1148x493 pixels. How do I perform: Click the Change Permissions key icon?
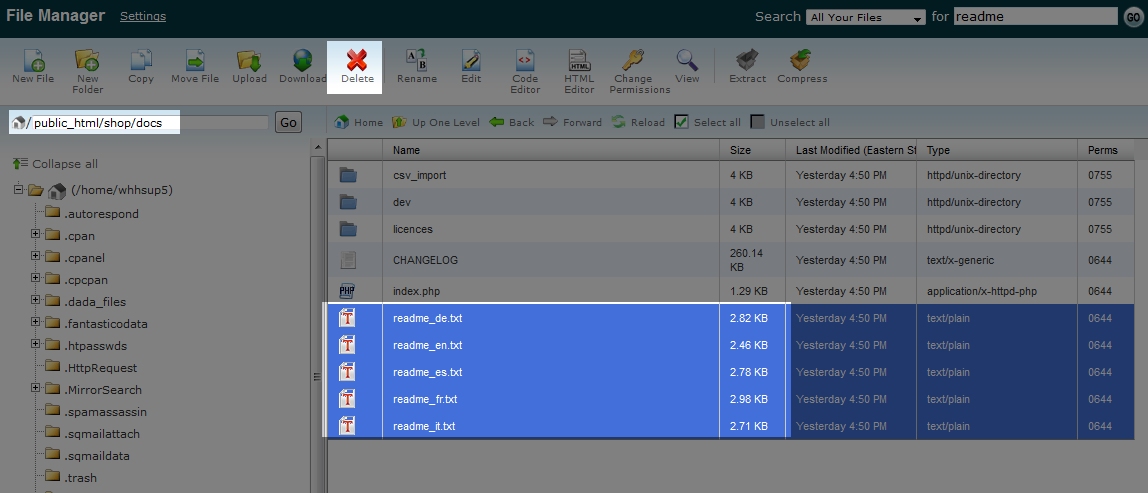(632, 61)
